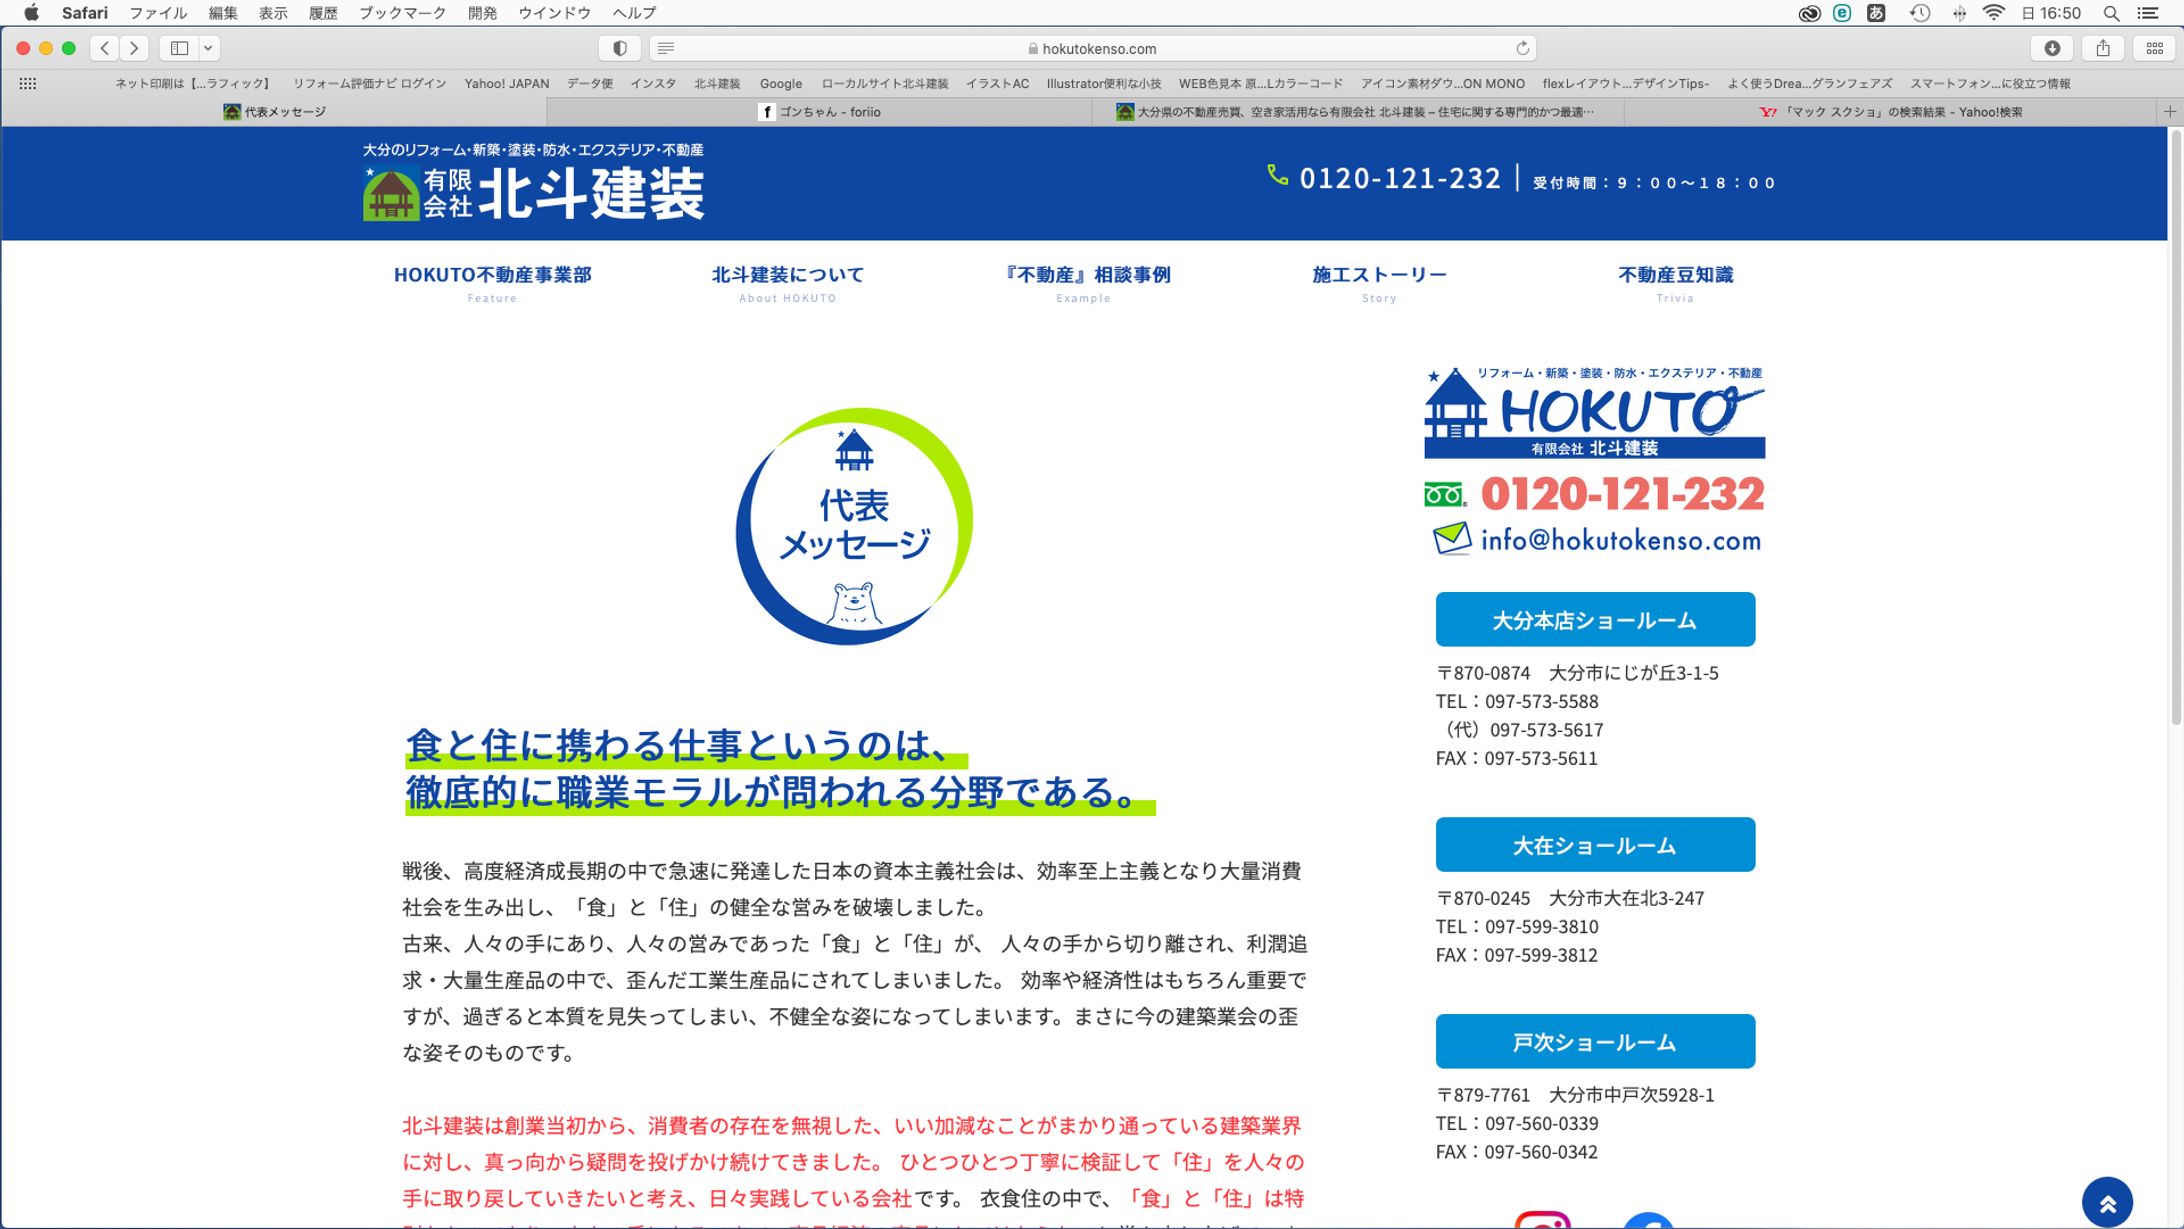Click the phone receiver icon beside 0120-121-232
This screenshot has height=1229, width=2184.
click(x=1276, y=177)
